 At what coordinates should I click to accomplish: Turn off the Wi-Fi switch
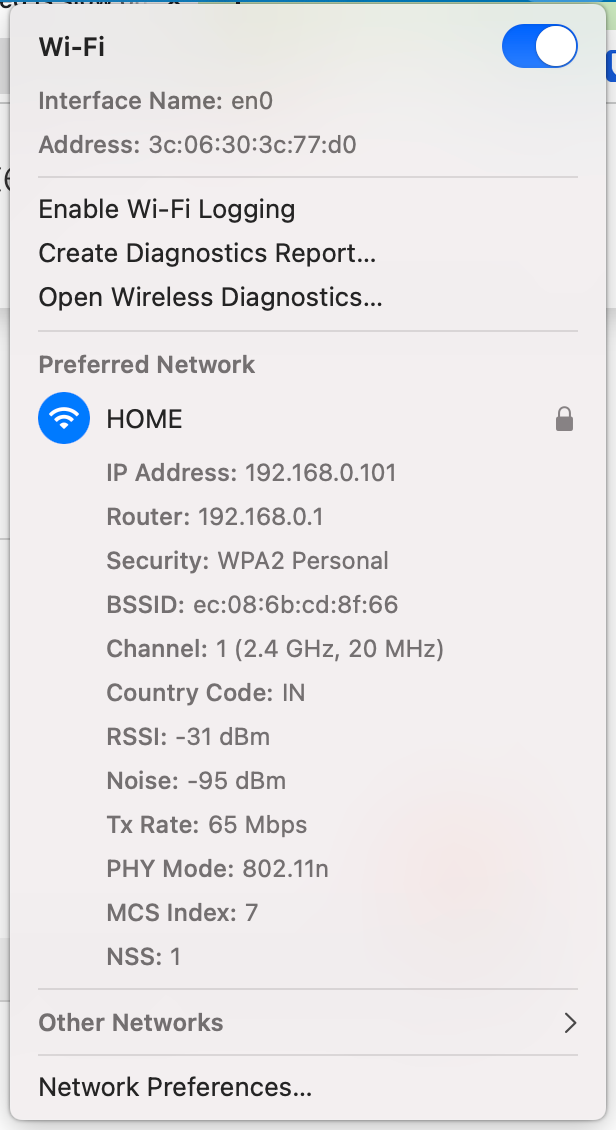point(539,47)
